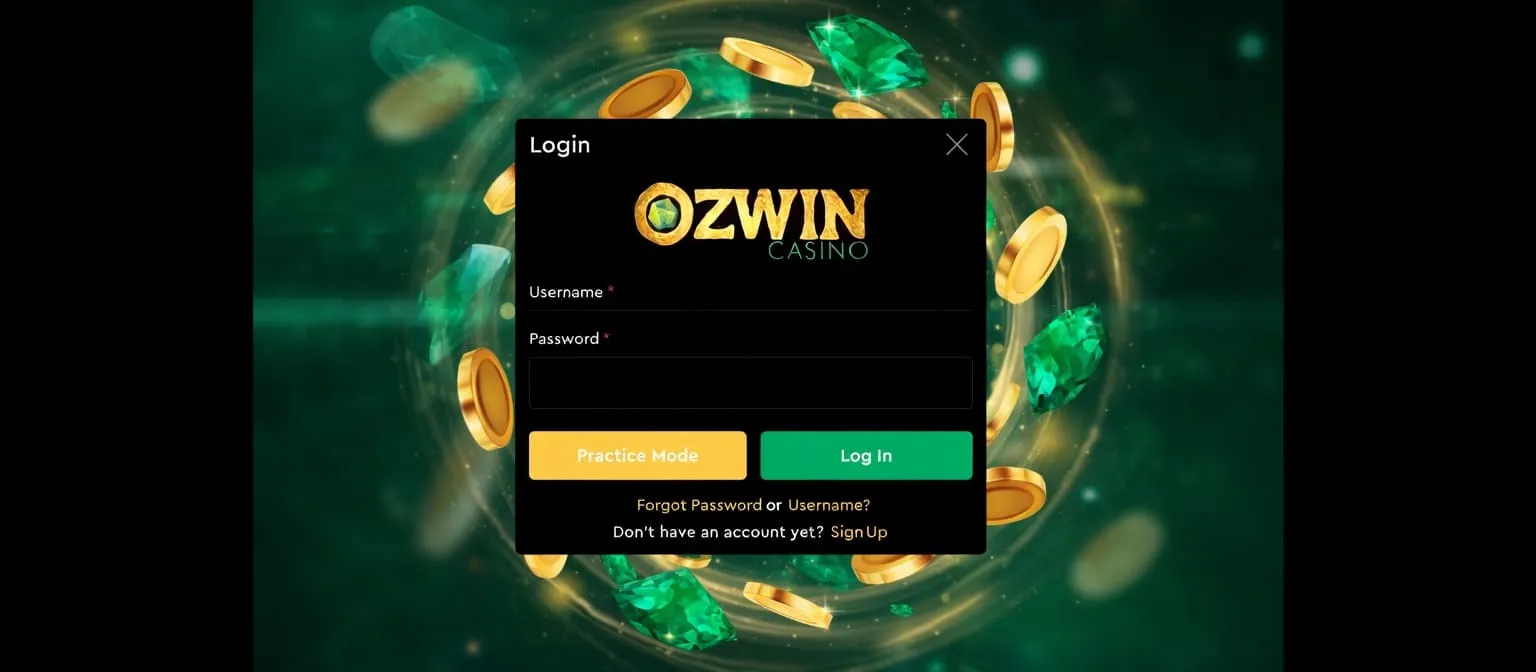Click the green Log In button
The width and height of the screenshot is (1536, 672).
pyautogui.click(x=866, y=455)
